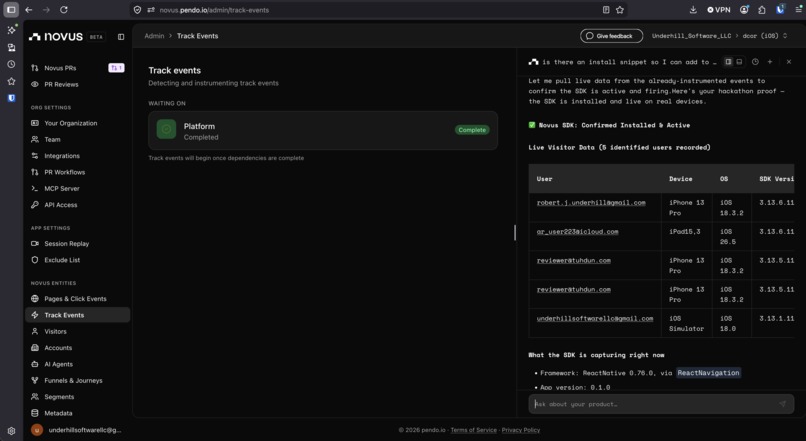Click the Session Replay camera icon
The height and width of the screenshot is (441, 806).
pos(35,244)
